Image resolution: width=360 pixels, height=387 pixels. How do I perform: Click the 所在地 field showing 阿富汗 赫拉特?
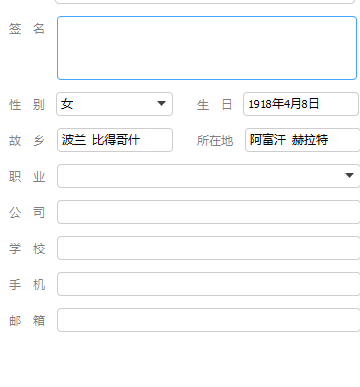coord(302,140)
